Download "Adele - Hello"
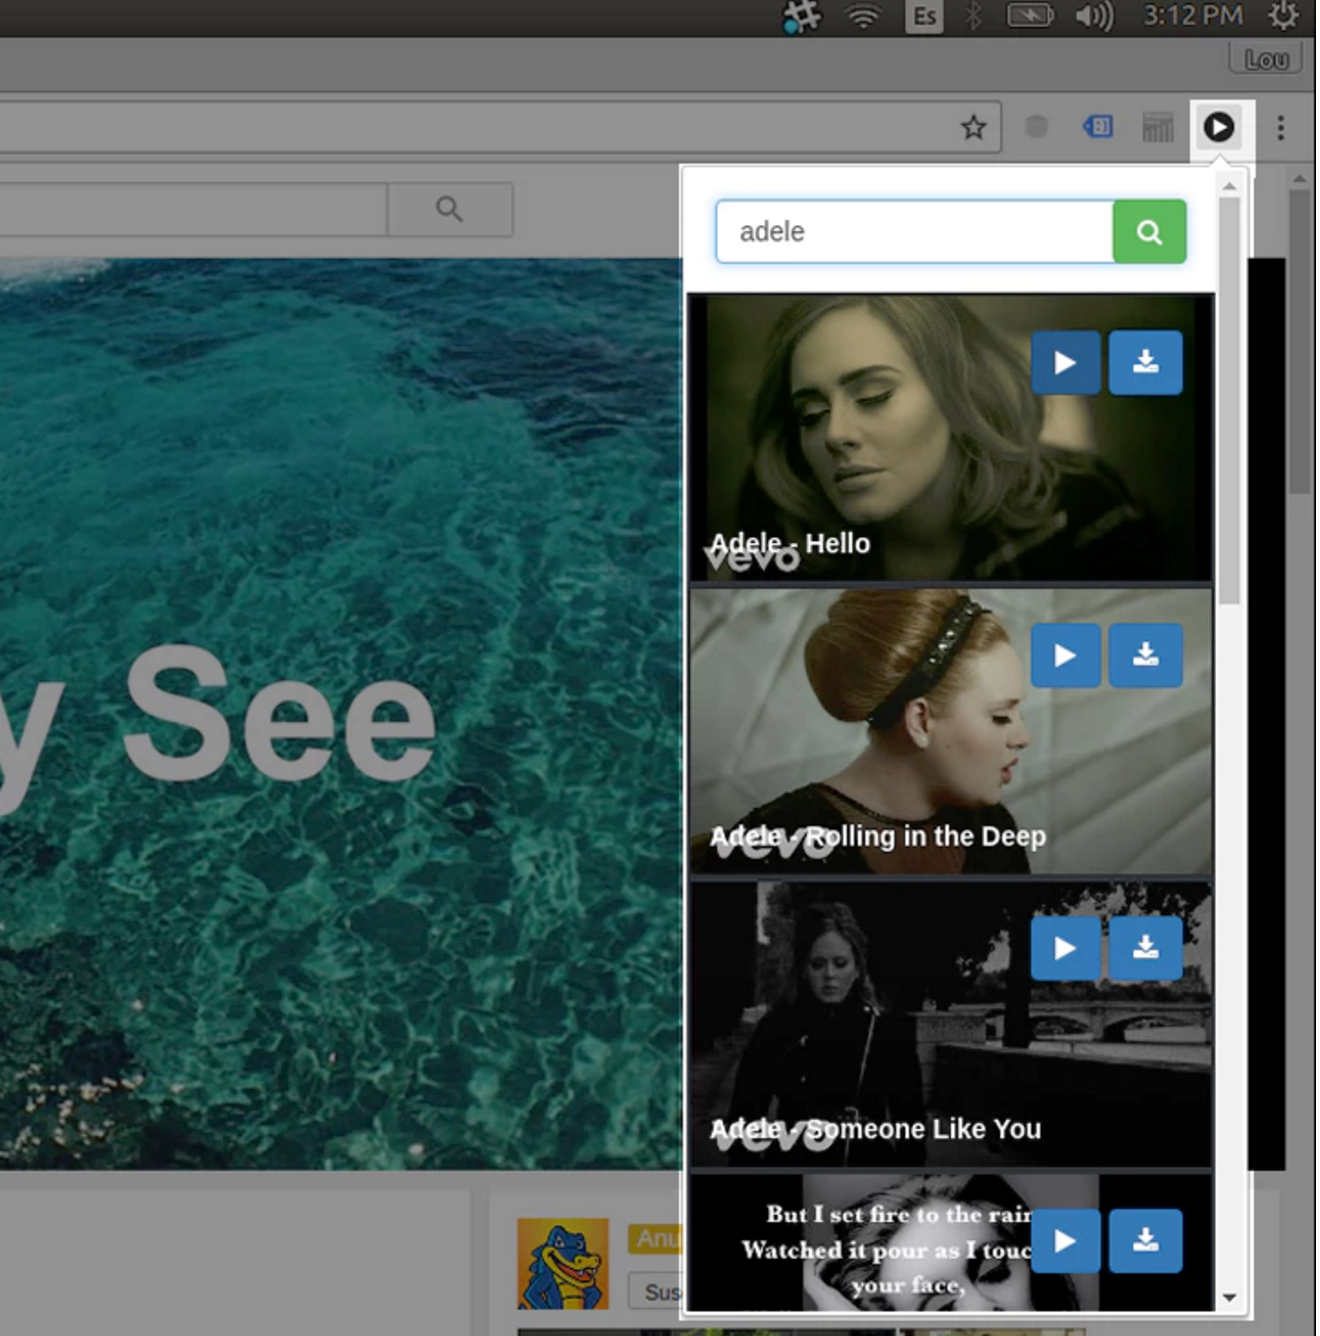Screen dimensions: 1320x1336 pos(1146,362)
